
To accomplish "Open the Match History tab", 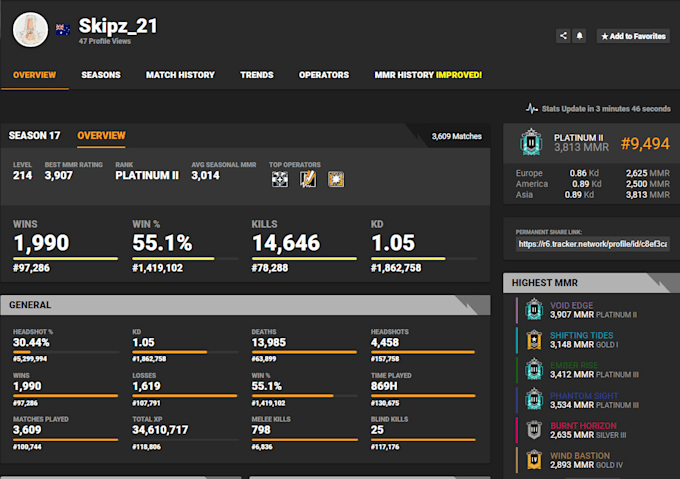I will point(180,75).
